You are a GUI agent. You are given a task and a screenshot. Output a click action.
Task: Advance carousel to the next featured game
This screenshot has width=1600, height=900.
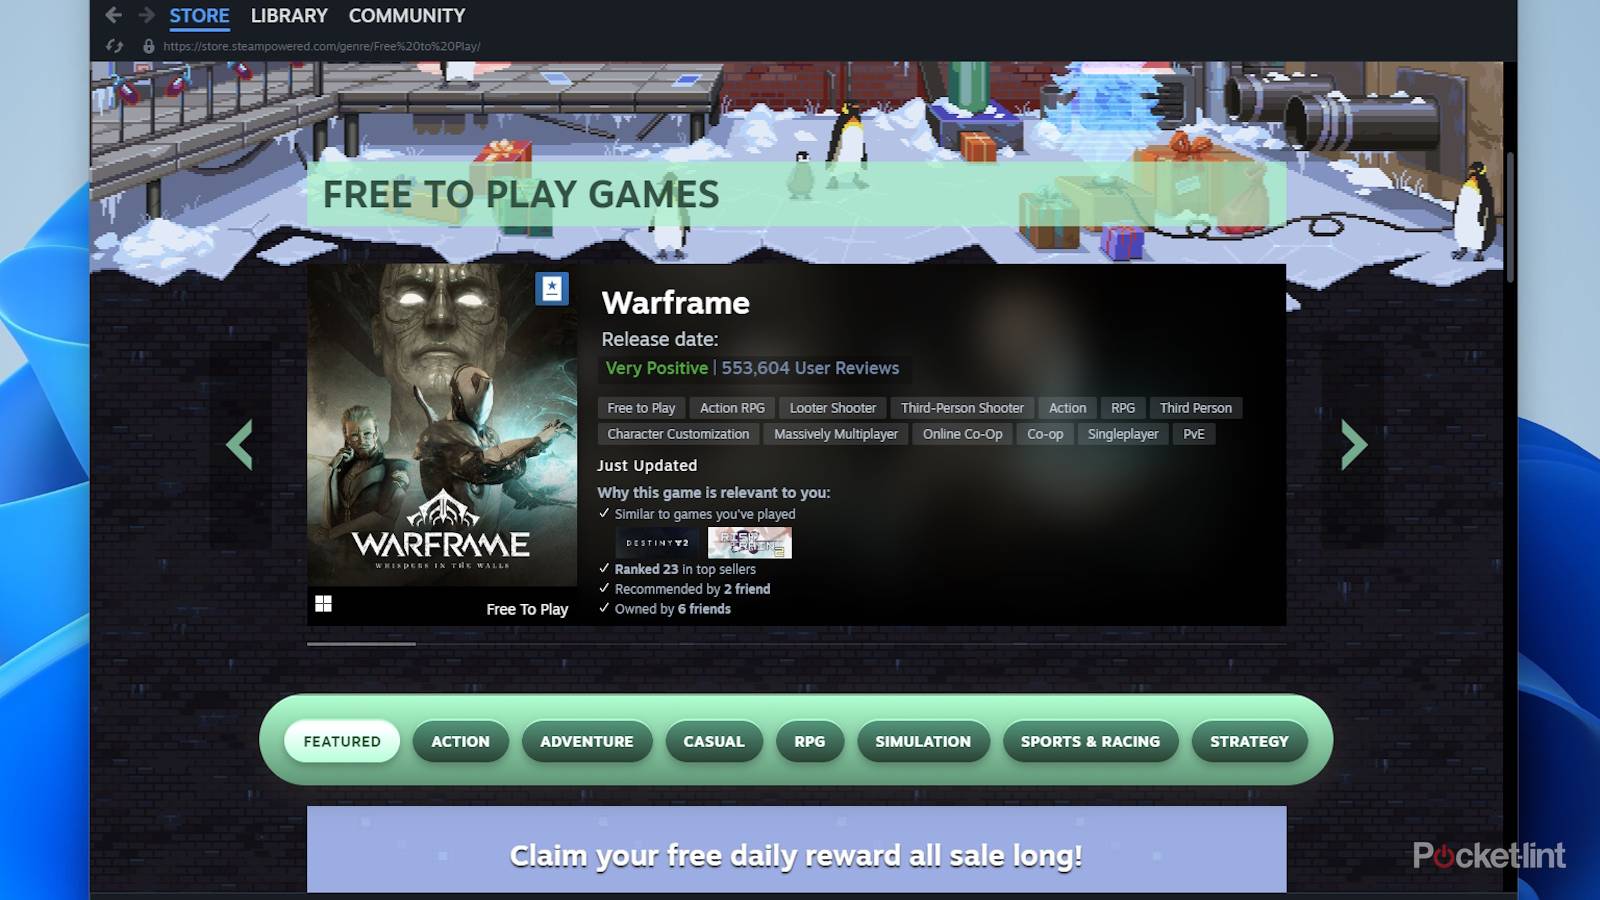(1353, 445)
